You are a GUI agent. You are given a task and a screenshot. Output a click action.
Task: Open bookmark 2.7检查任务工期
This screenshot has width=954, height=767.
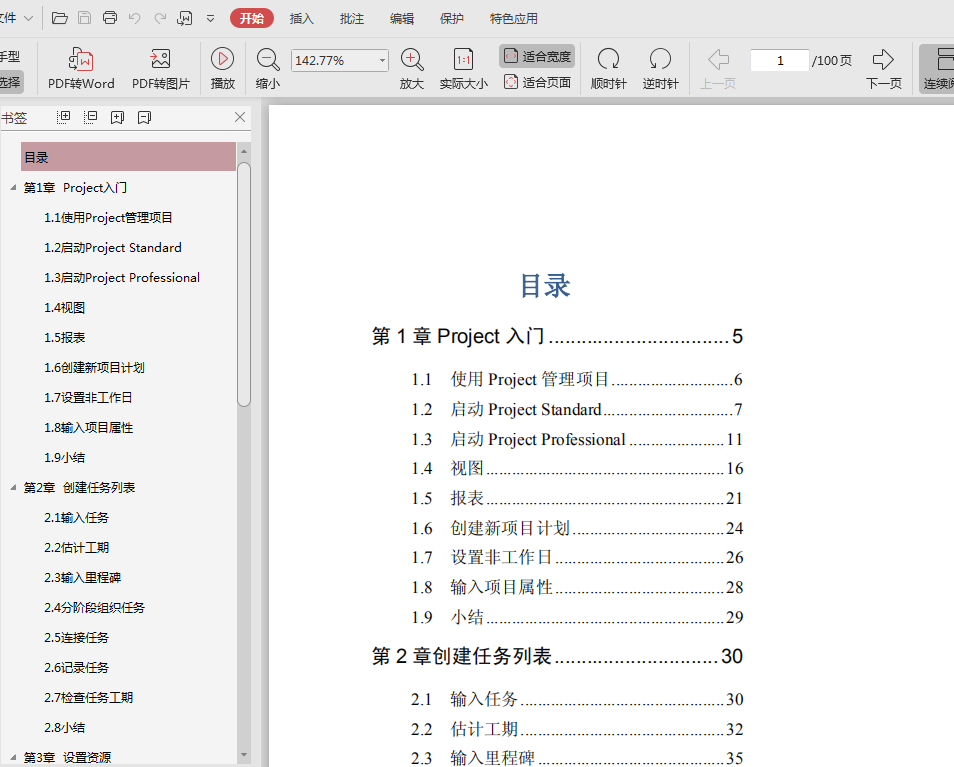pyautogui.click(x=88, y=697)
